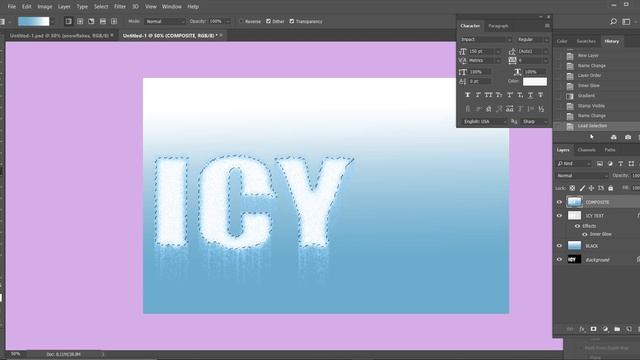Click the search magnifier icon
The image size is (640, 360).
click(613, 22)
